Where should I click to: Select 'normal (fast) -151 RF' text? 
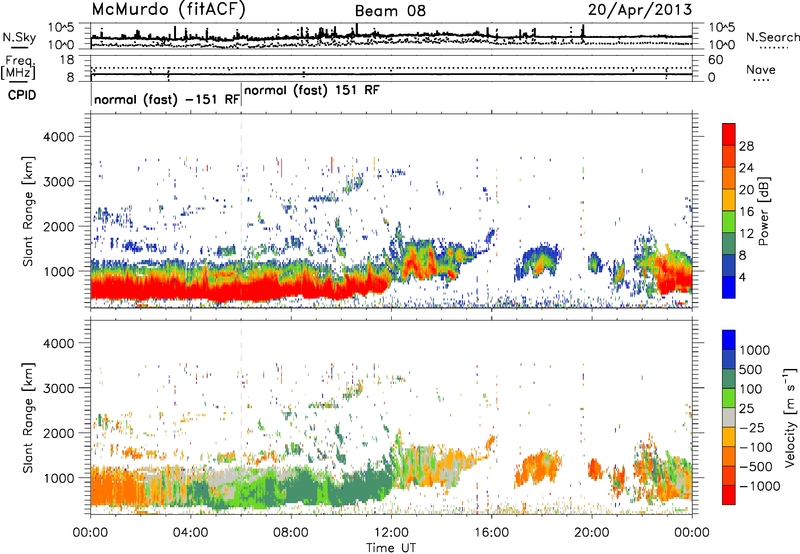(167, 99)
